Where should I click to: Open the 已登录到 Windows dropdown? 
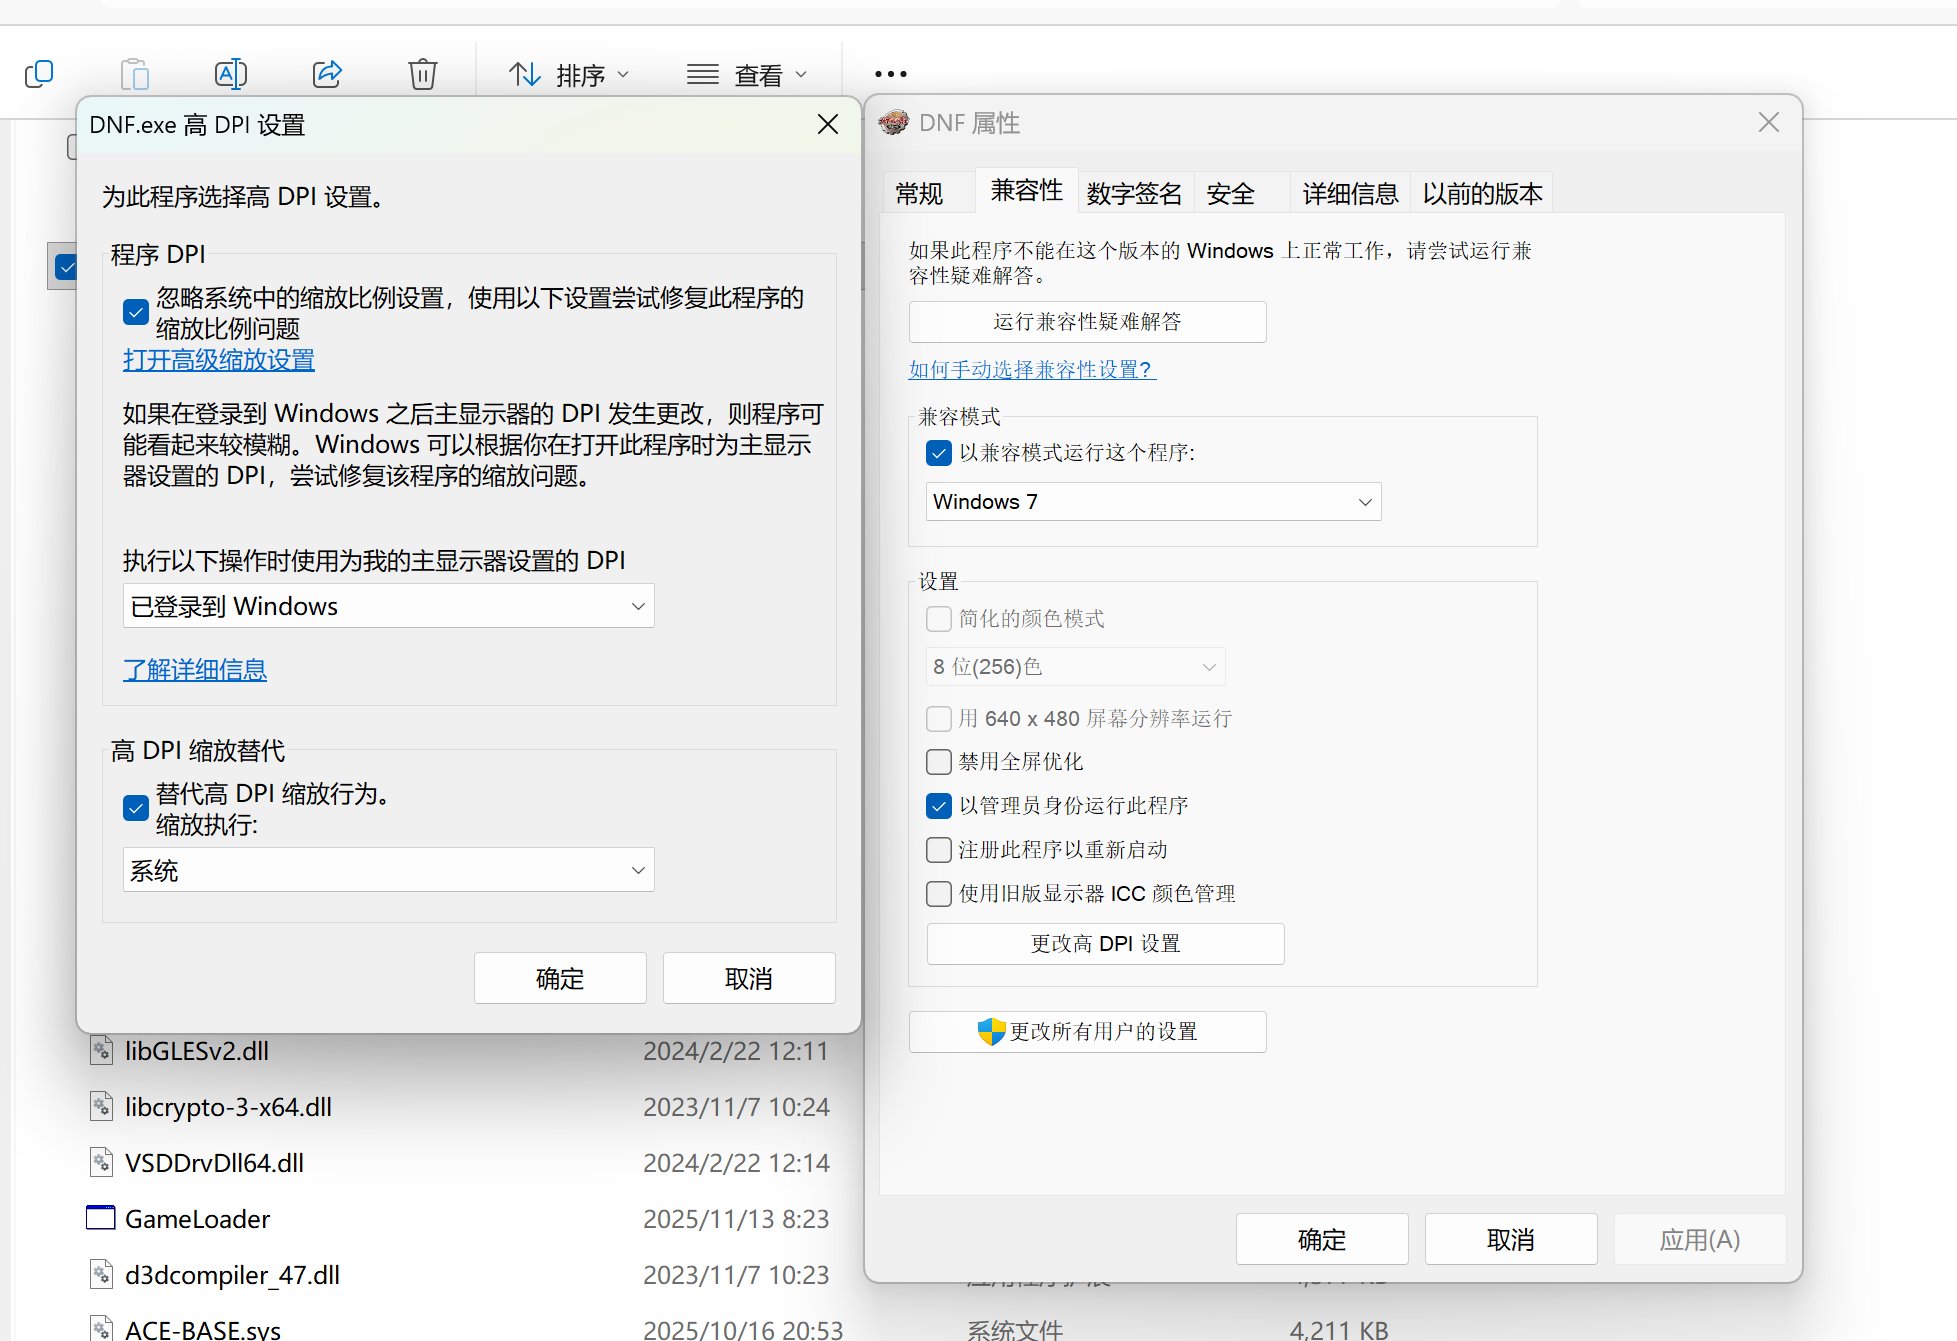click(388, 606)
